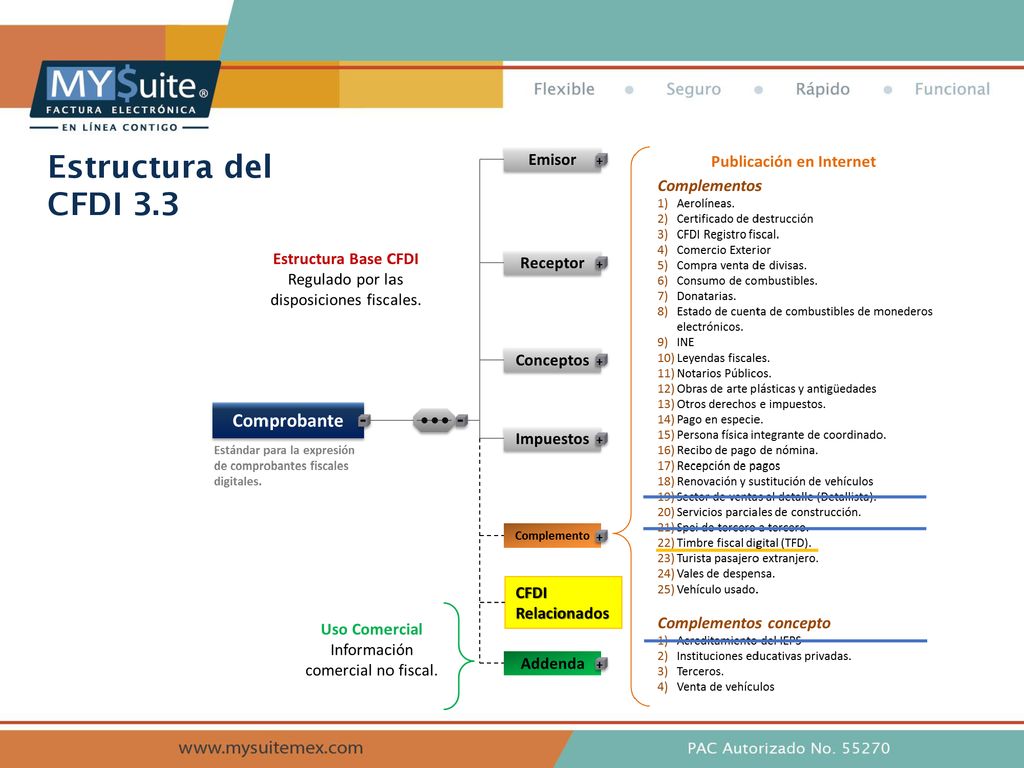
Task: Click list item 'Vales de despensa.'
Action: (x=726, y=574)
